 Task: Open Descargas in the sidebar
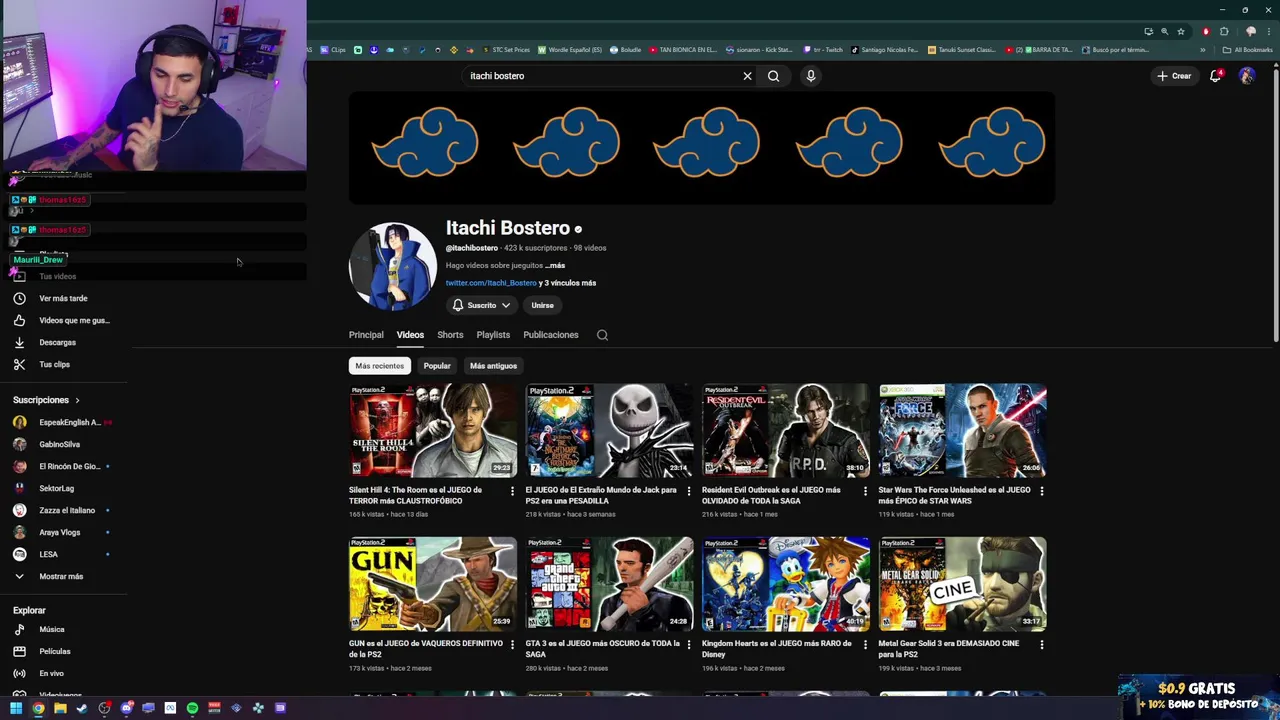point(45,342)
